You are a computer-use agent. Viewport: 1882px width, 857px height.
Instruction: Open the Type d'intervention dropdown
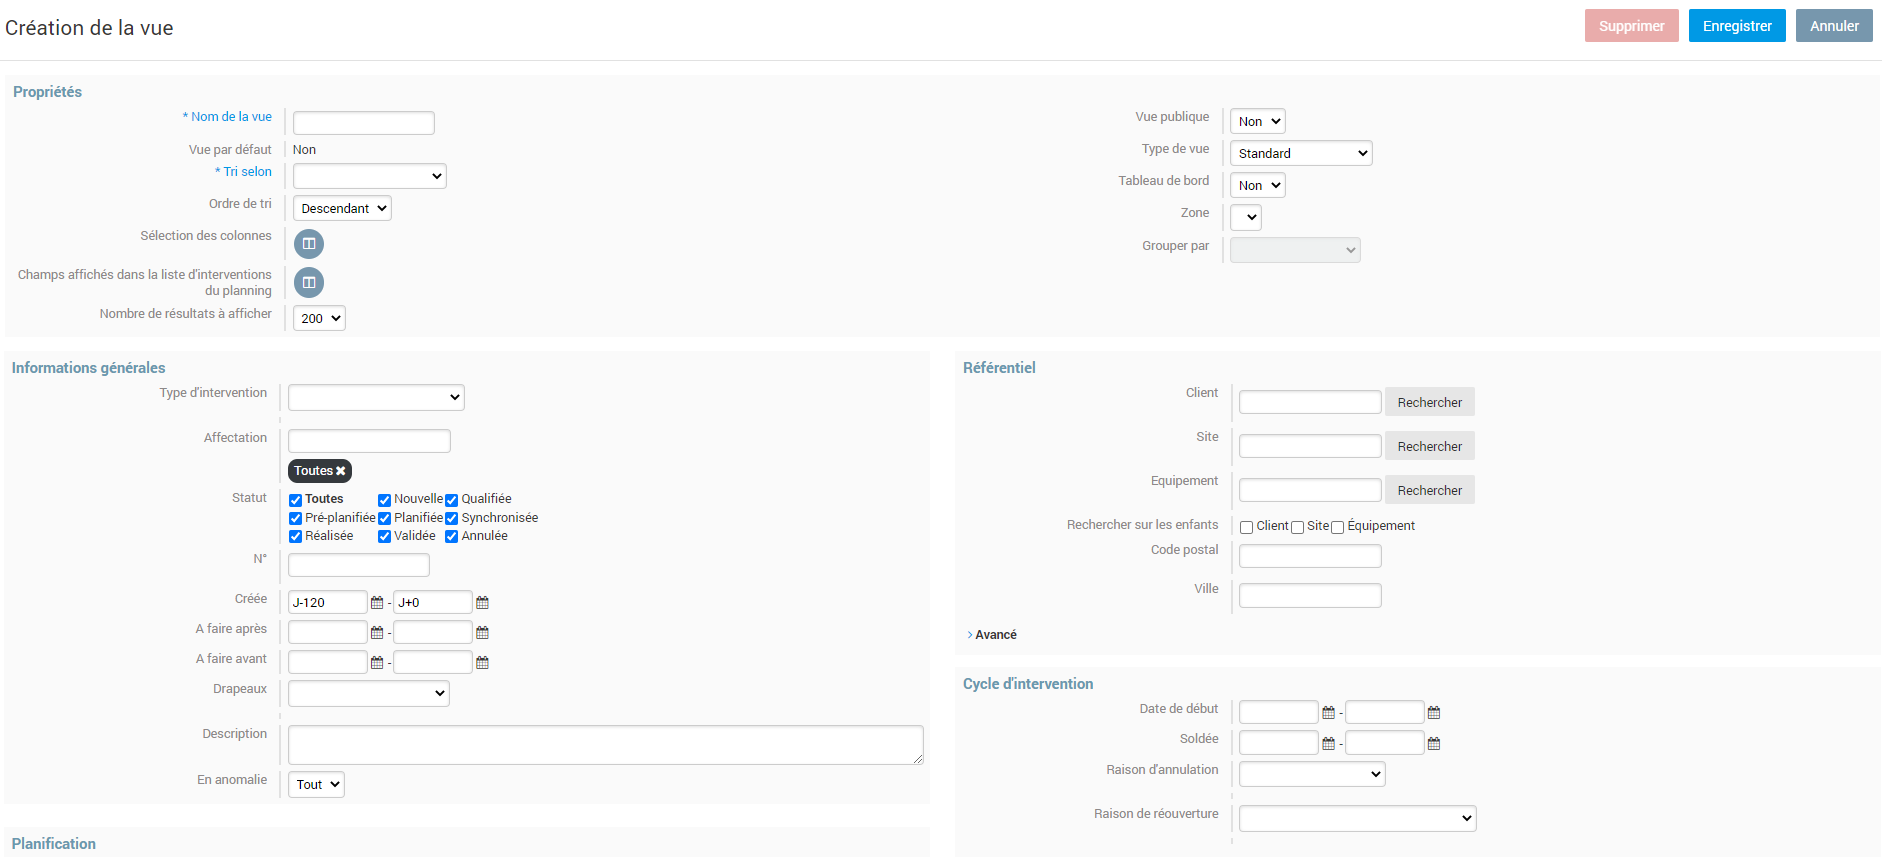[376, 397]
